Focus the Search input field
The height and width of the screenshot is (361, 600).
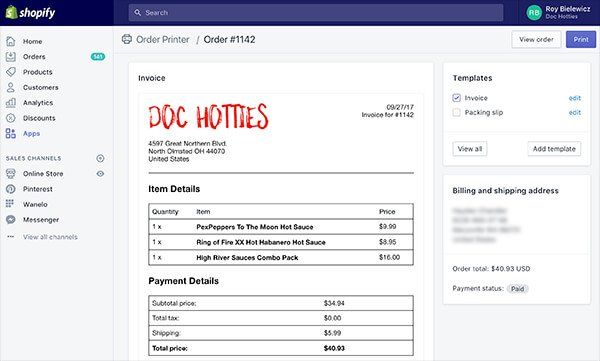(316, 13)
